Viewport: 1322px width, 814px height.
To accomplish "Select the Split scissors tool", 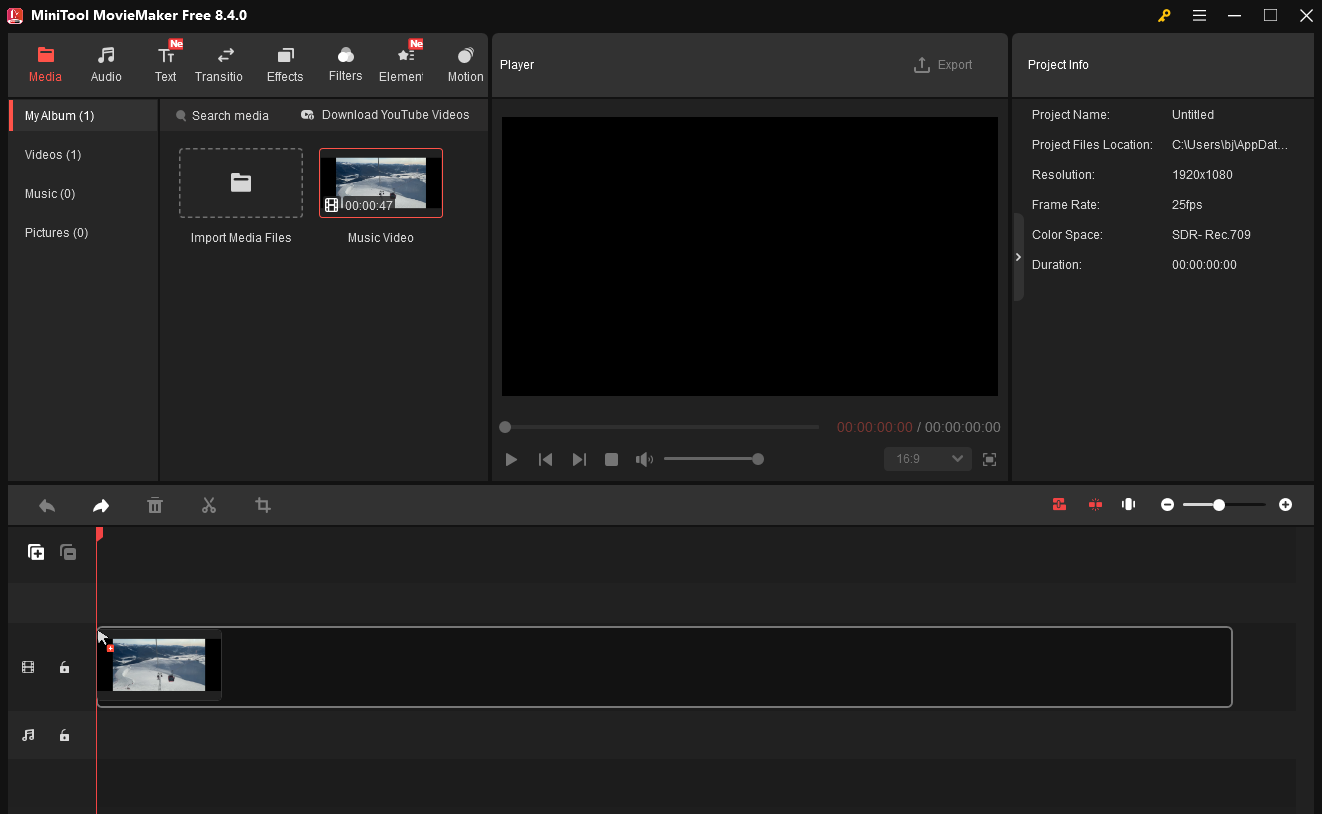I will (209, 505).
